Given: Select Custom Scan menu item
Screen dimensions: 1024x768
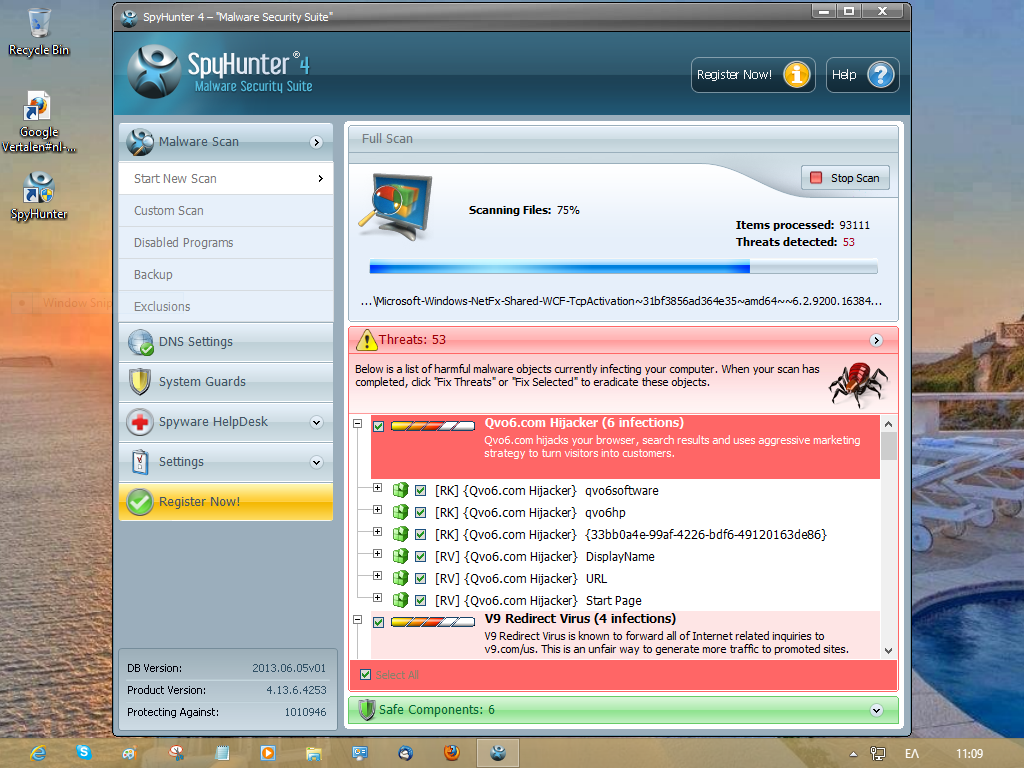Looking at the screenshot, I should click(x=226, y=211).
